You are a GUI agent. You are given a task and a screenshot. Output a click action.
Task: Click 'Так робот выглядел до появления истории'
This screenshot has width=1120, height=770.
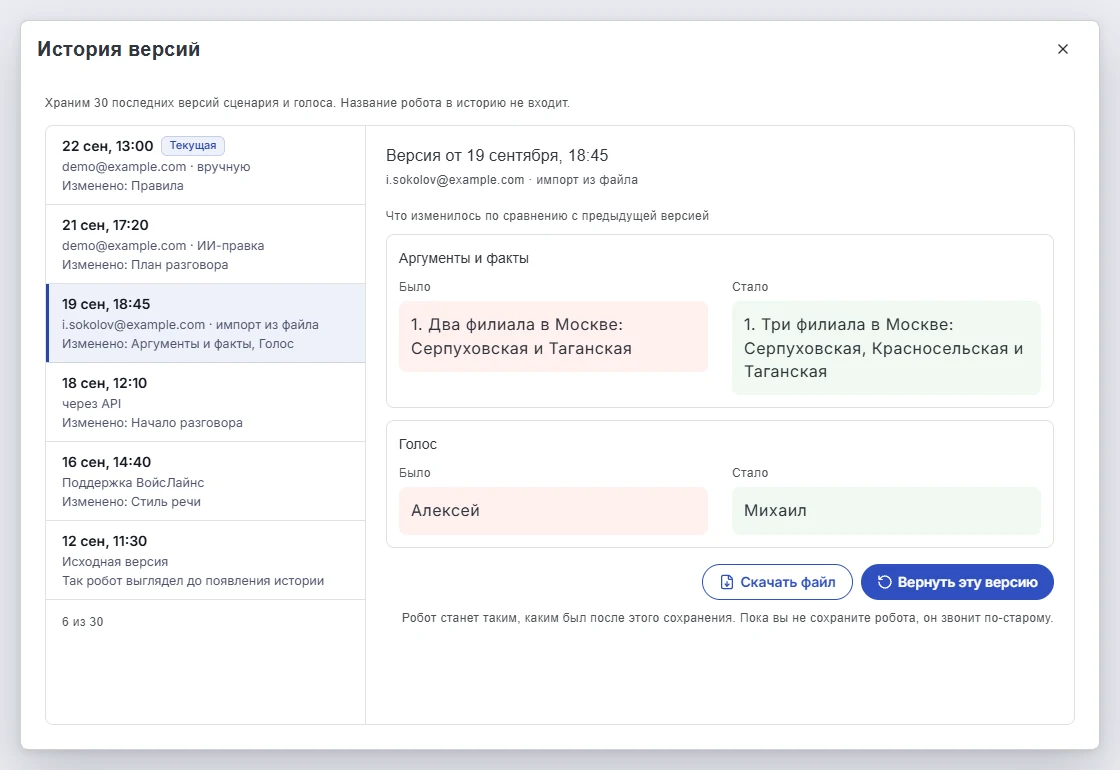(x=193, y=581)
